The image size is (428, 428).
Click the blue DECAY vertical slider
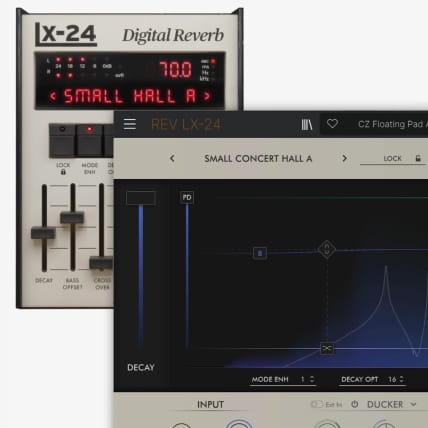[141, 275]
